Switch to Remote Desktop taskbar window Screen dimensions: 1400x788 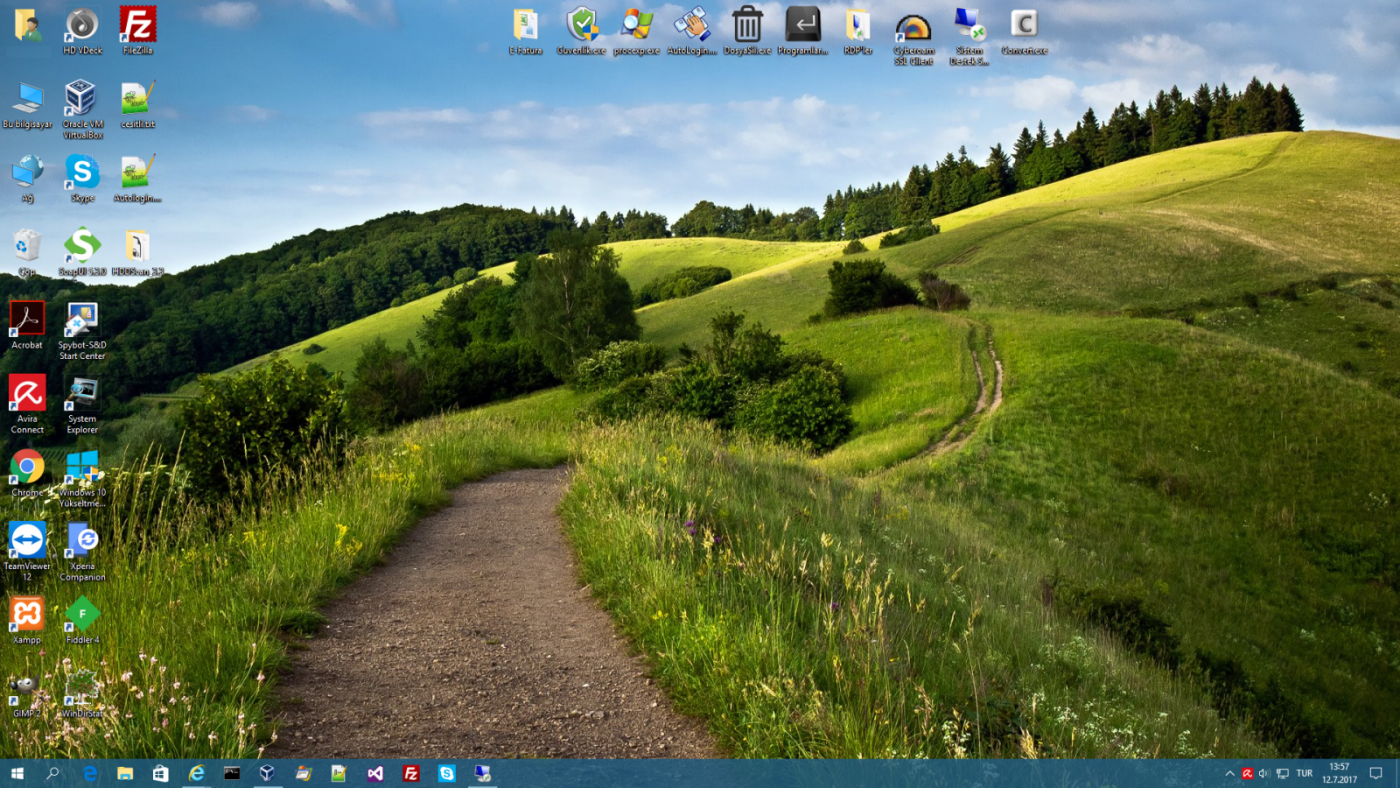[x=482, y=773]
